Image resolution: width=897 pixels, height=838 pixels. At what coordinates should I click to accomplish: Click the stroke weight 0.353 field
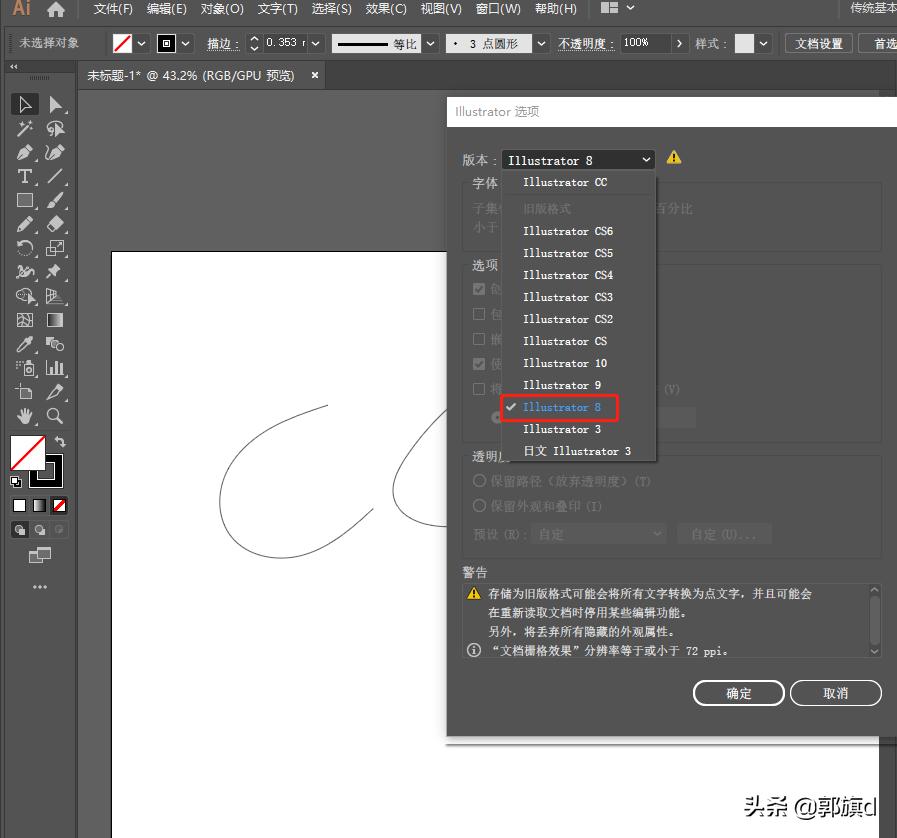click(284, 43)
